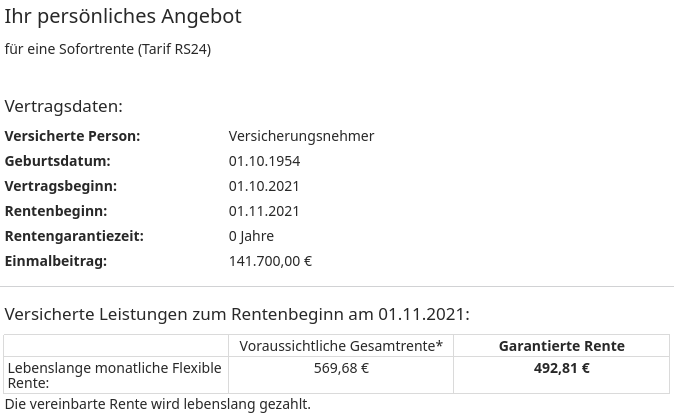Click the 'Versicherungsnehmer' value

click(301, 136)
